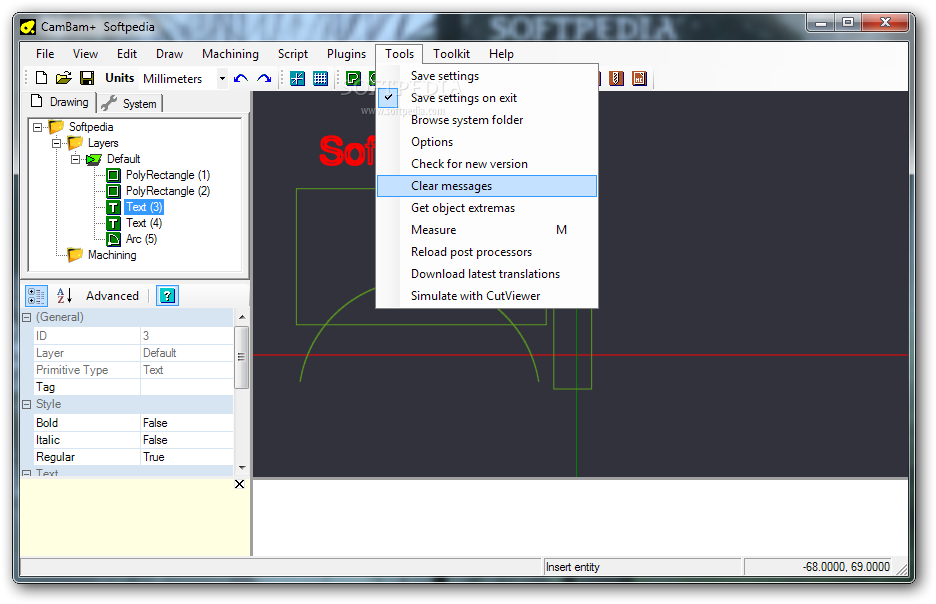
Task: Select the Text (3) tree item
Action: tap(144, 207)
